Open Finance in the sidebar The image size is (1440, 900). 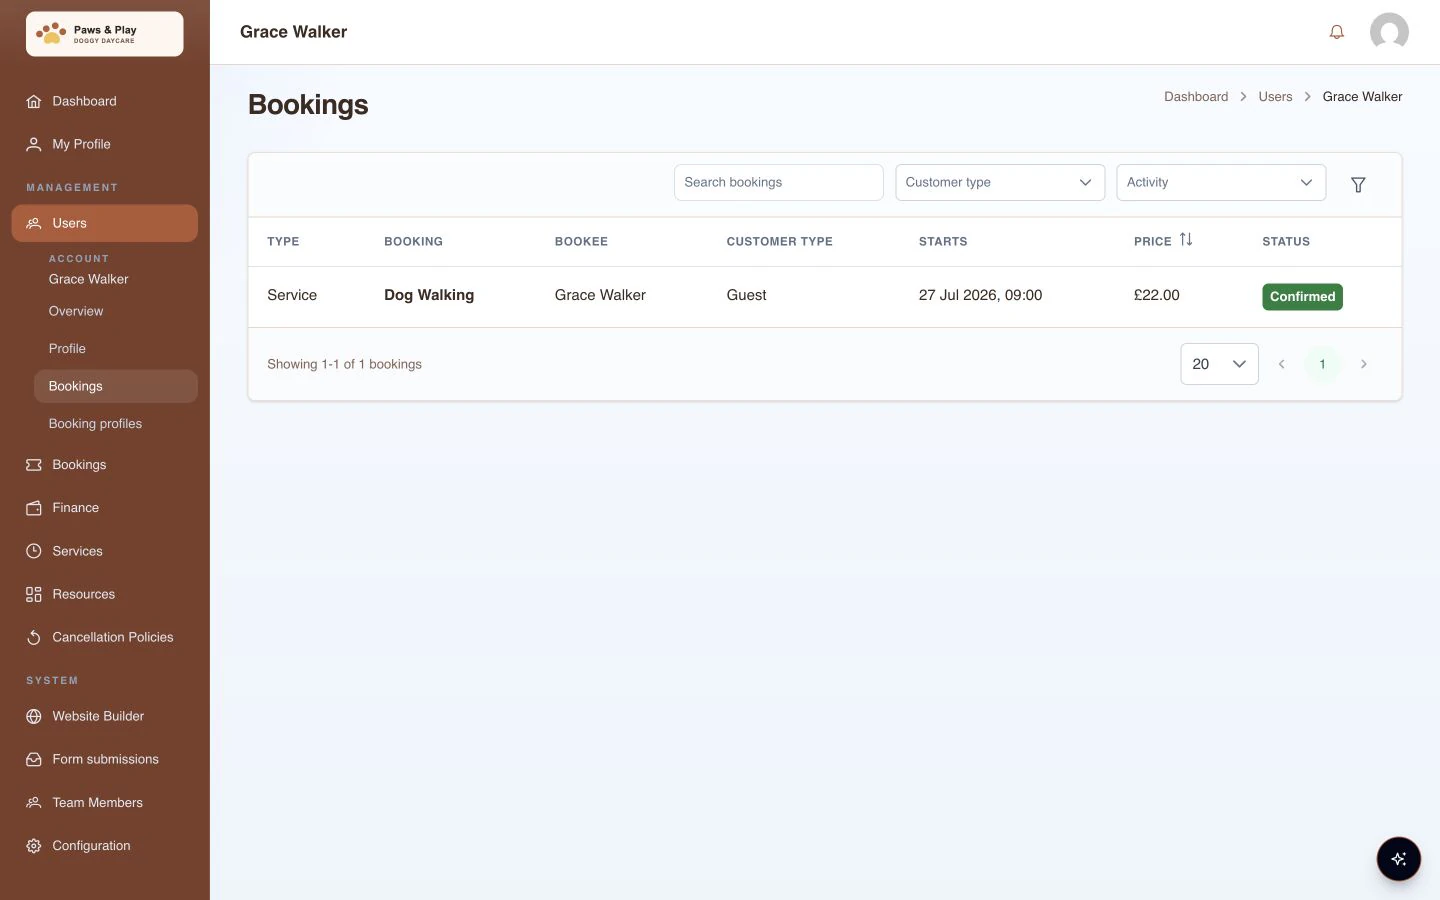click(x=104, y=508)
